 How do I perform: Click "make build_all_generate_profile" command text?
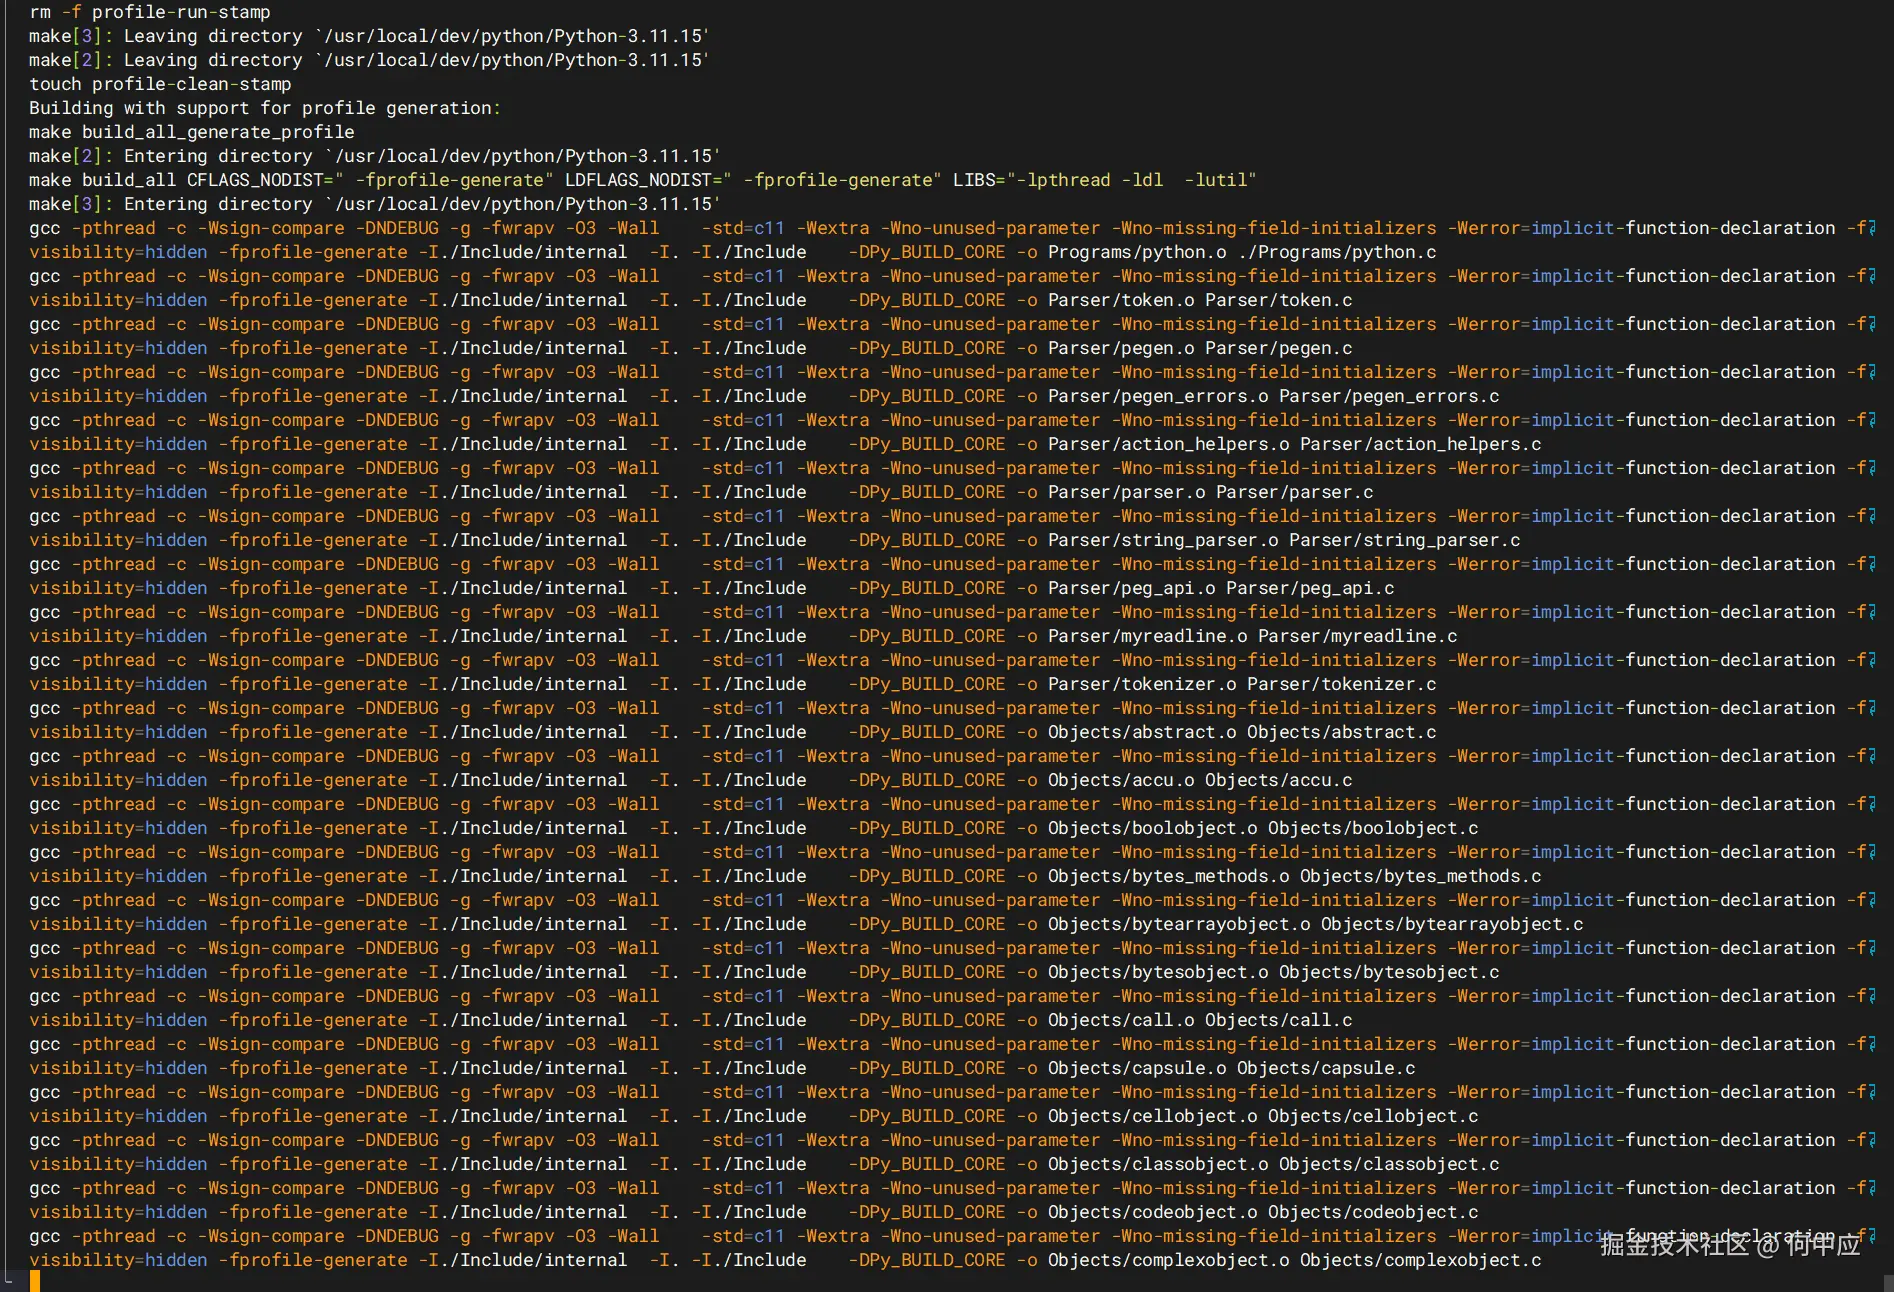coord(192,132)
